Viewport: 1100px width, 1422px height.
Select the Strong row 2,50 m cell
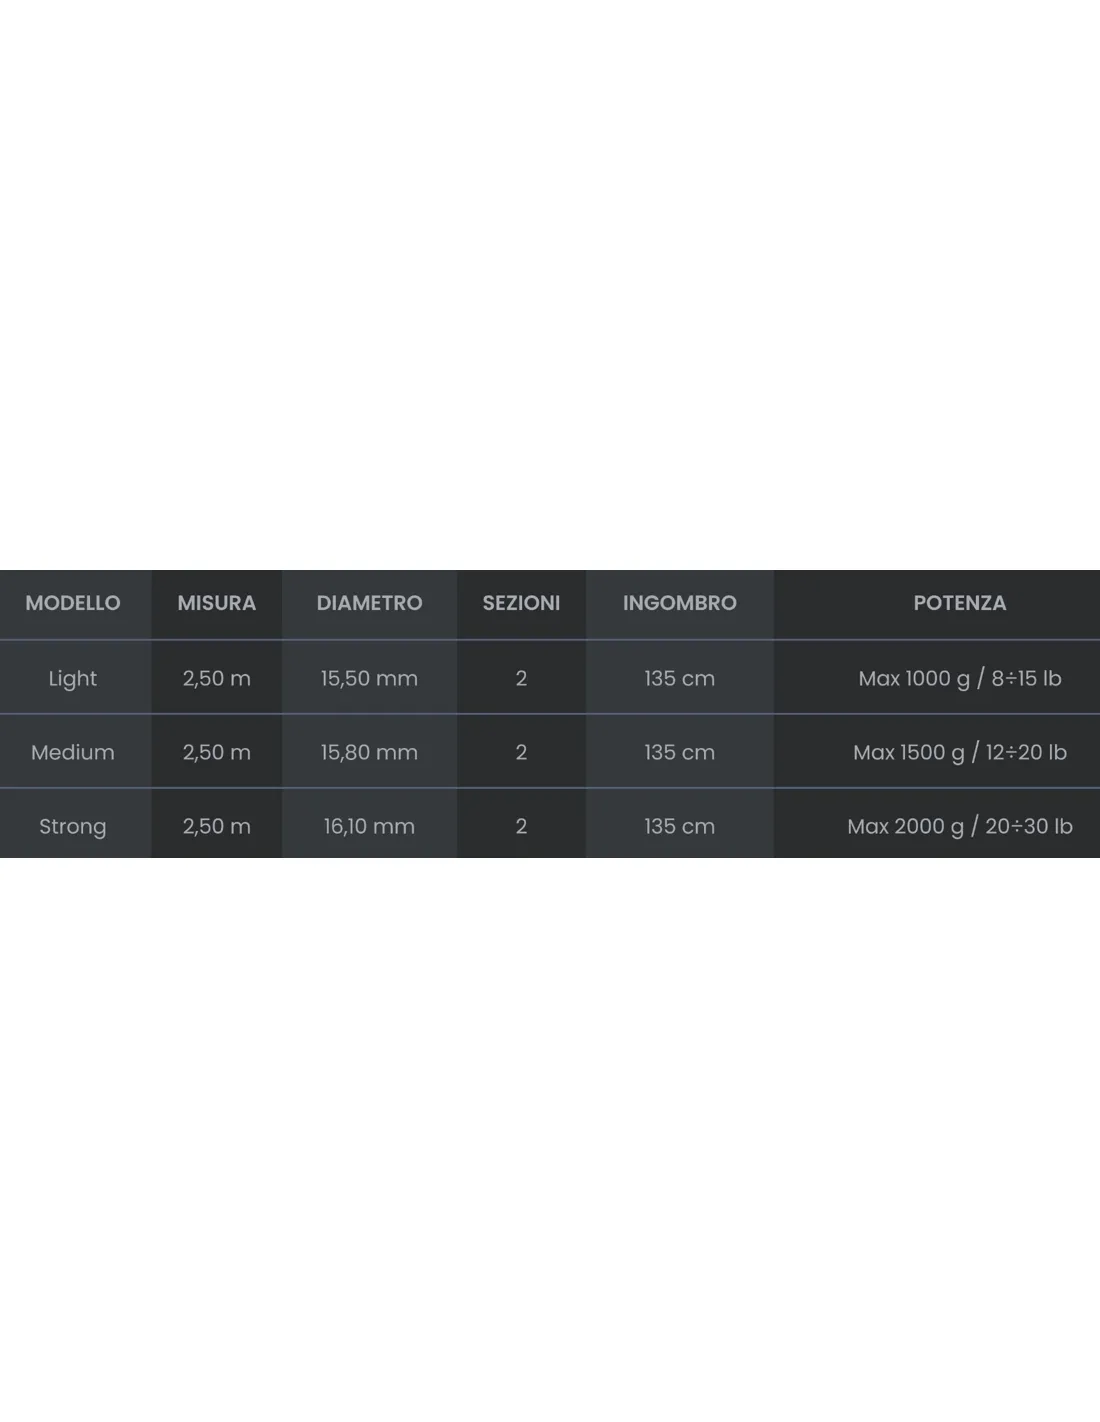pyautogui.click(x=217, y=826)
